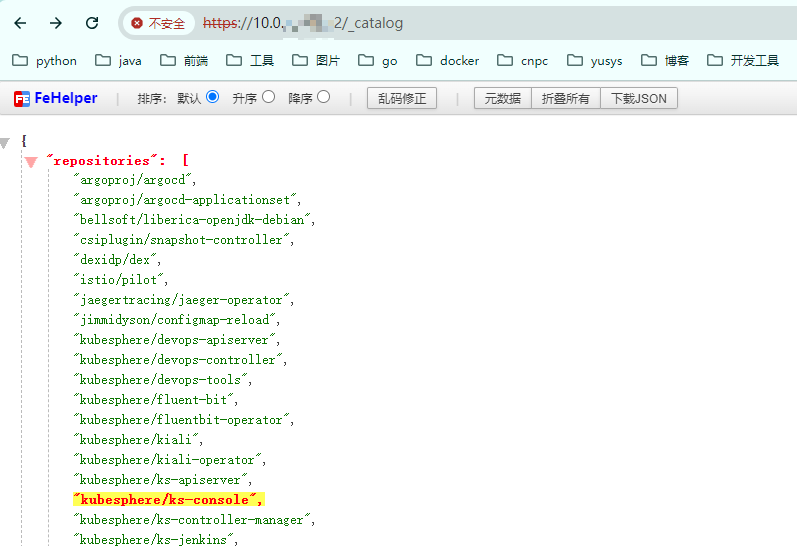Image resolution: width=797 pixels, height=546 pixels.
Task: Open the docker bookmark folder
Action: (447, 60)
